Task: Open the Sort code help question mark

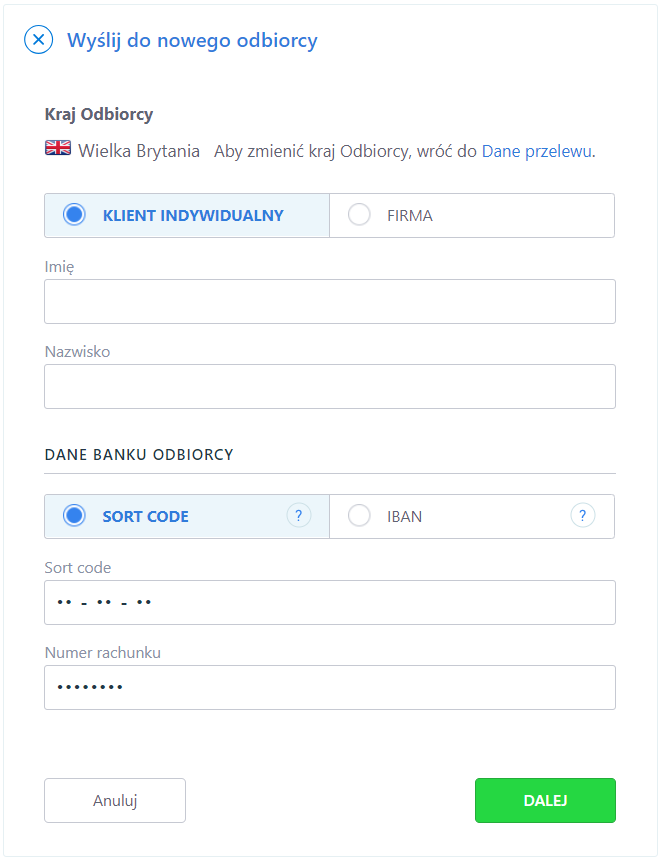Action: [299, 515]
